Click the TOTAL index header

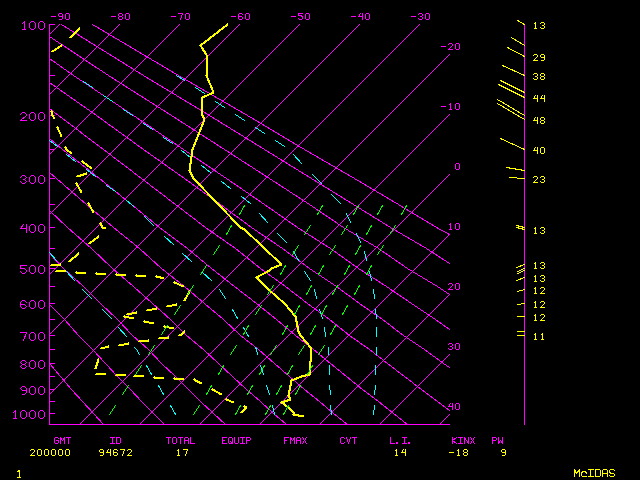click(180, 440)
